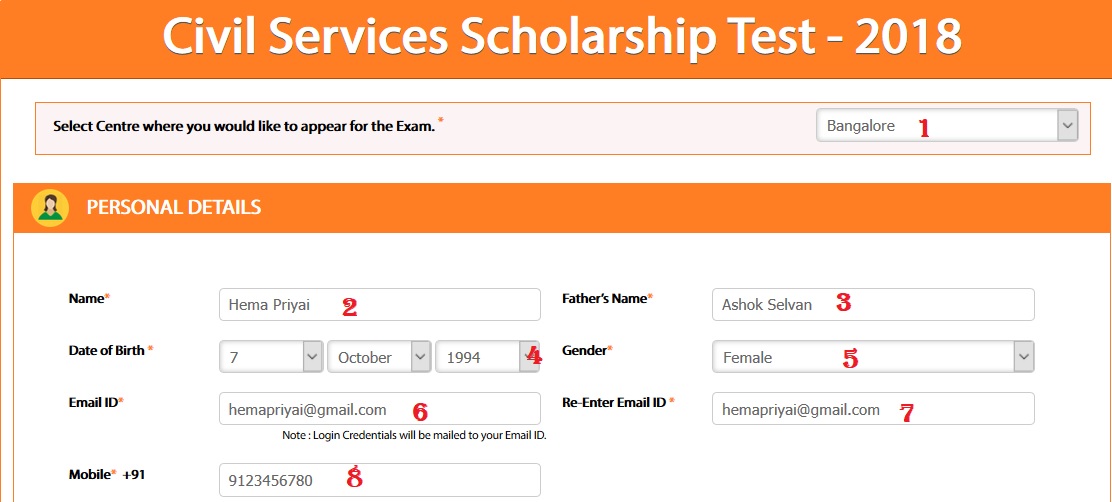Image resolution: width=1112 pixels, height=502 pixels.
Task: Click the arrow on the Gender dropdown
Action: click(x=1023, y=357)
